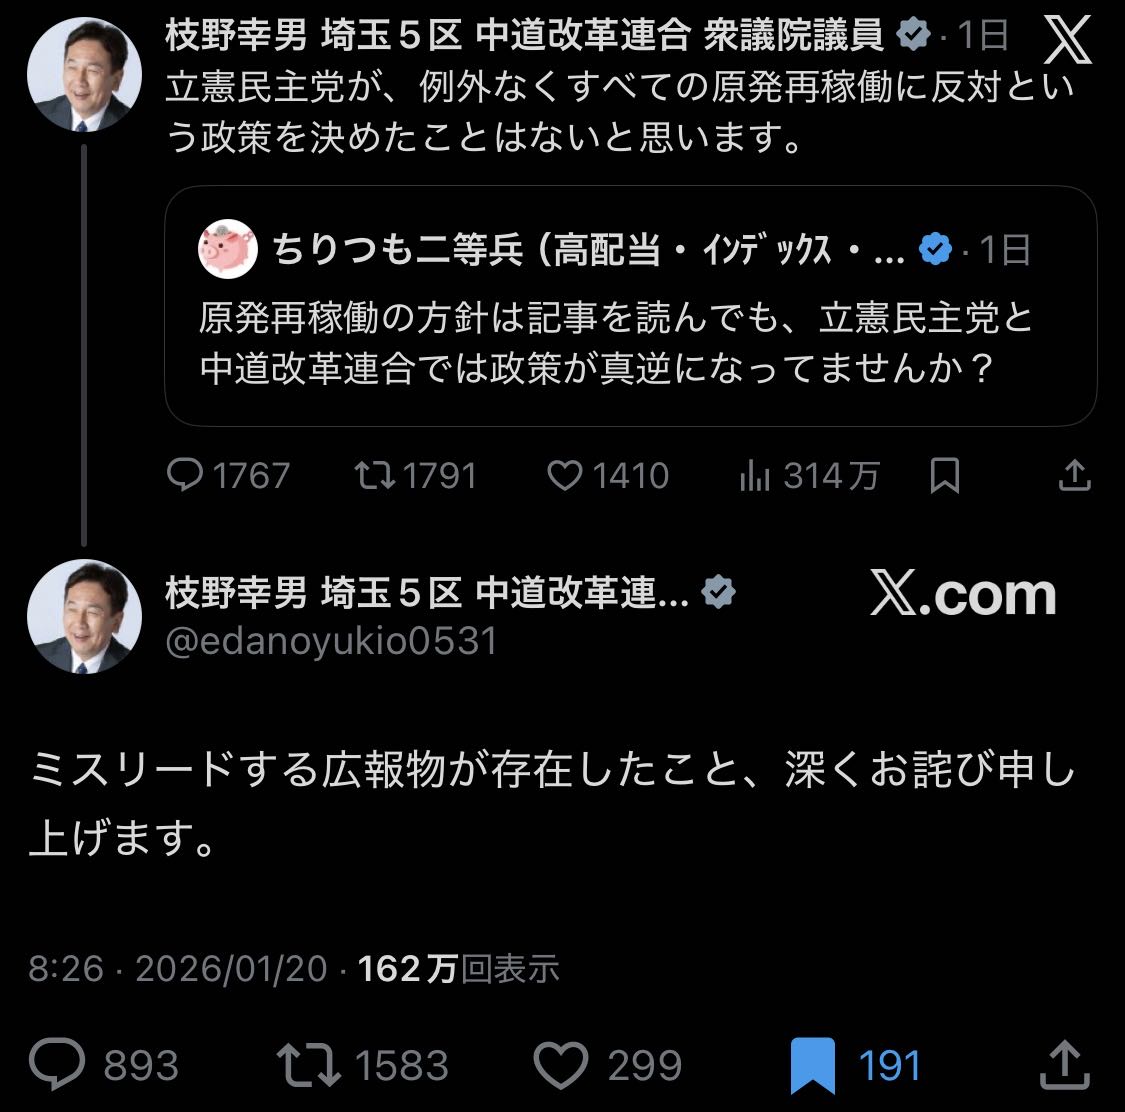Bookmark the parent tweet

coord(944,476)
